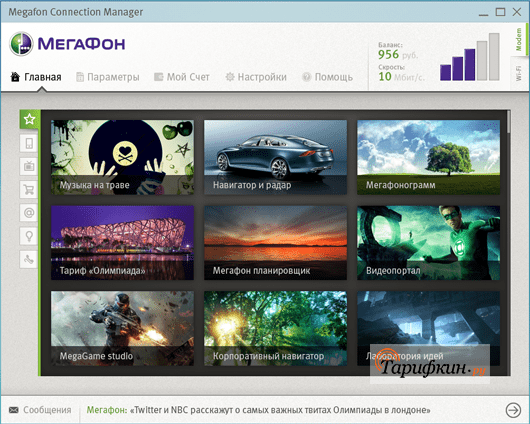The image size is (530, 424).
Task: Click the Twitter and NBC news headline
Action: click(259, 410)
